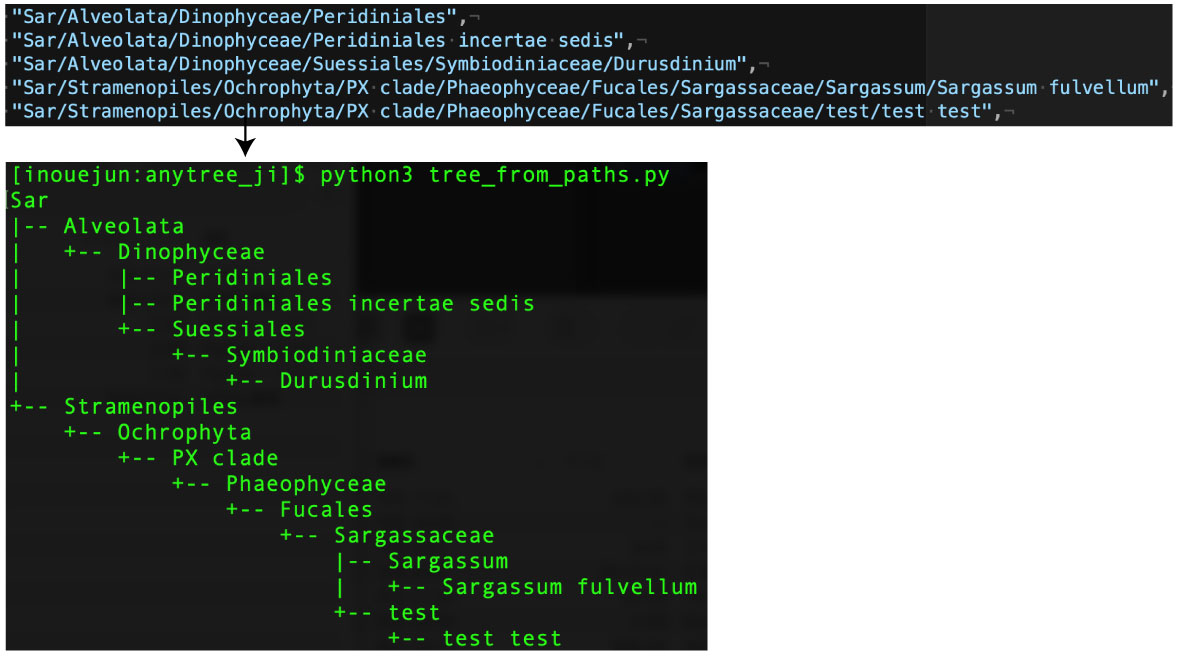Click the Alveolata tree node
Screen dimensions: 1178x658
(124, 226)
